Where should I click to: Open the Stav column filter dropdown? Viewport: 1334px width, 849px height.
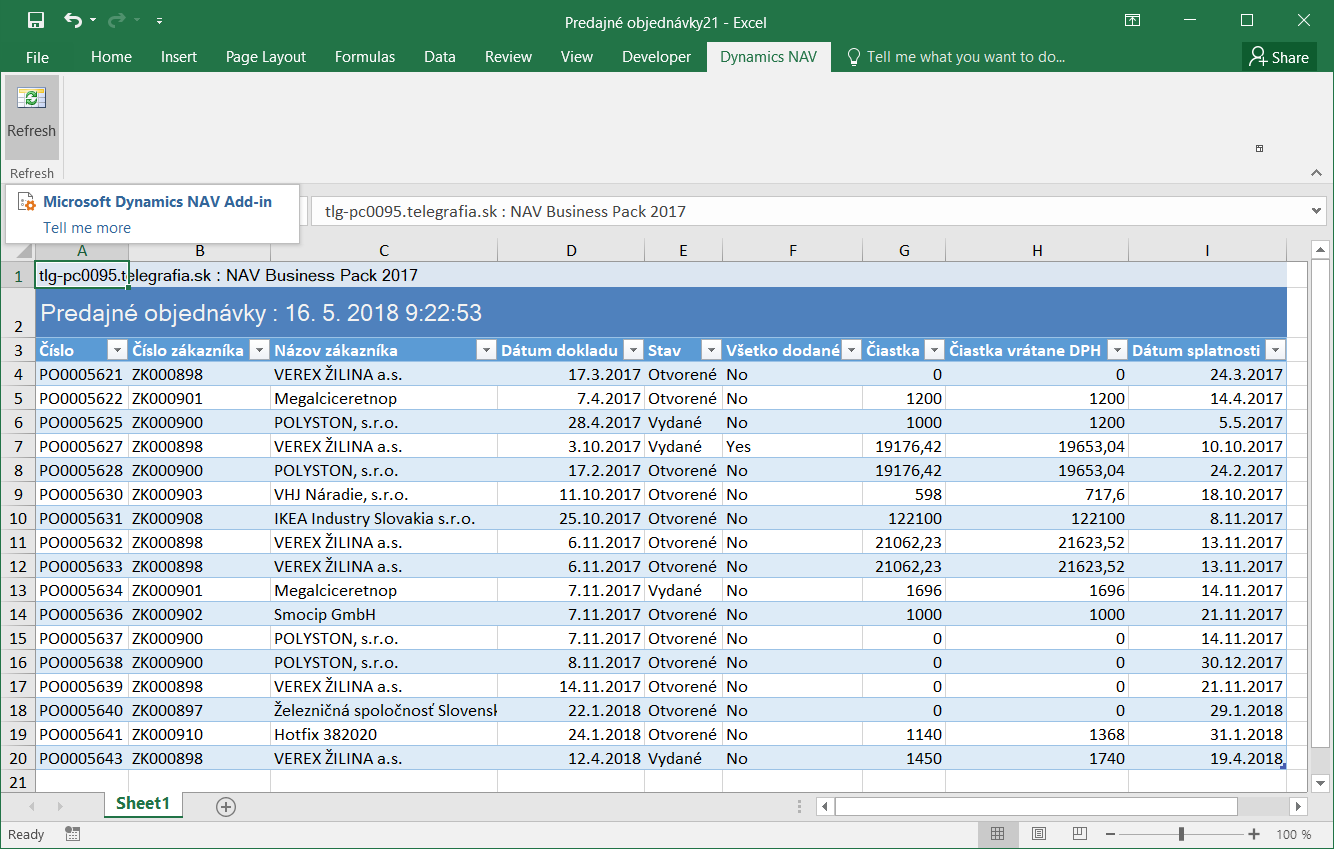point(711,350)
